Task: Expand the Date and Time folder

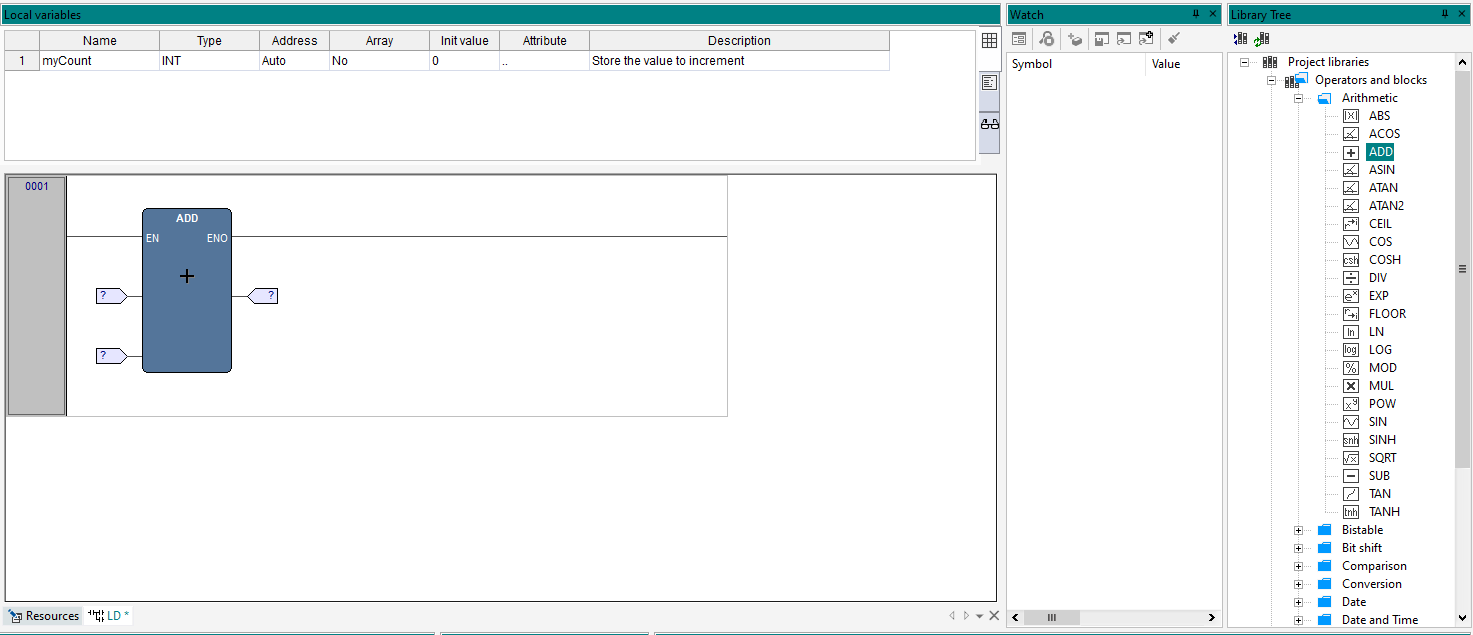Action: 1298,620
